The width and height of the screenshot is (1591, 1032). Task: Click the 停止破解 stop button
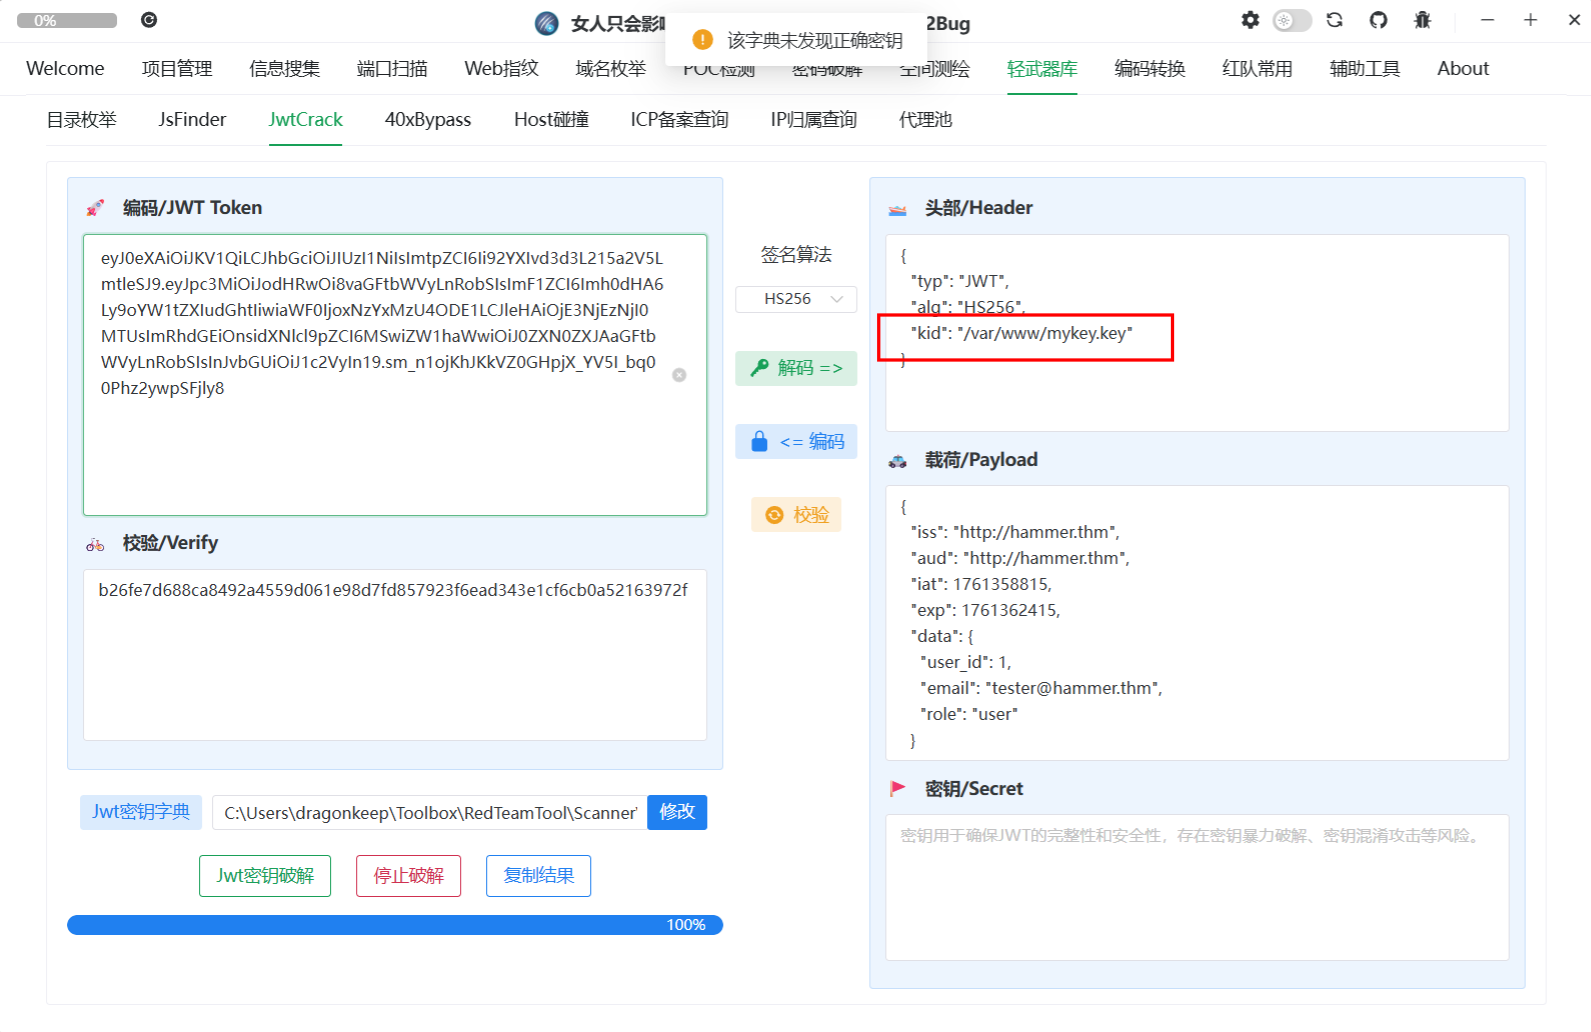[x=408, y=876]
